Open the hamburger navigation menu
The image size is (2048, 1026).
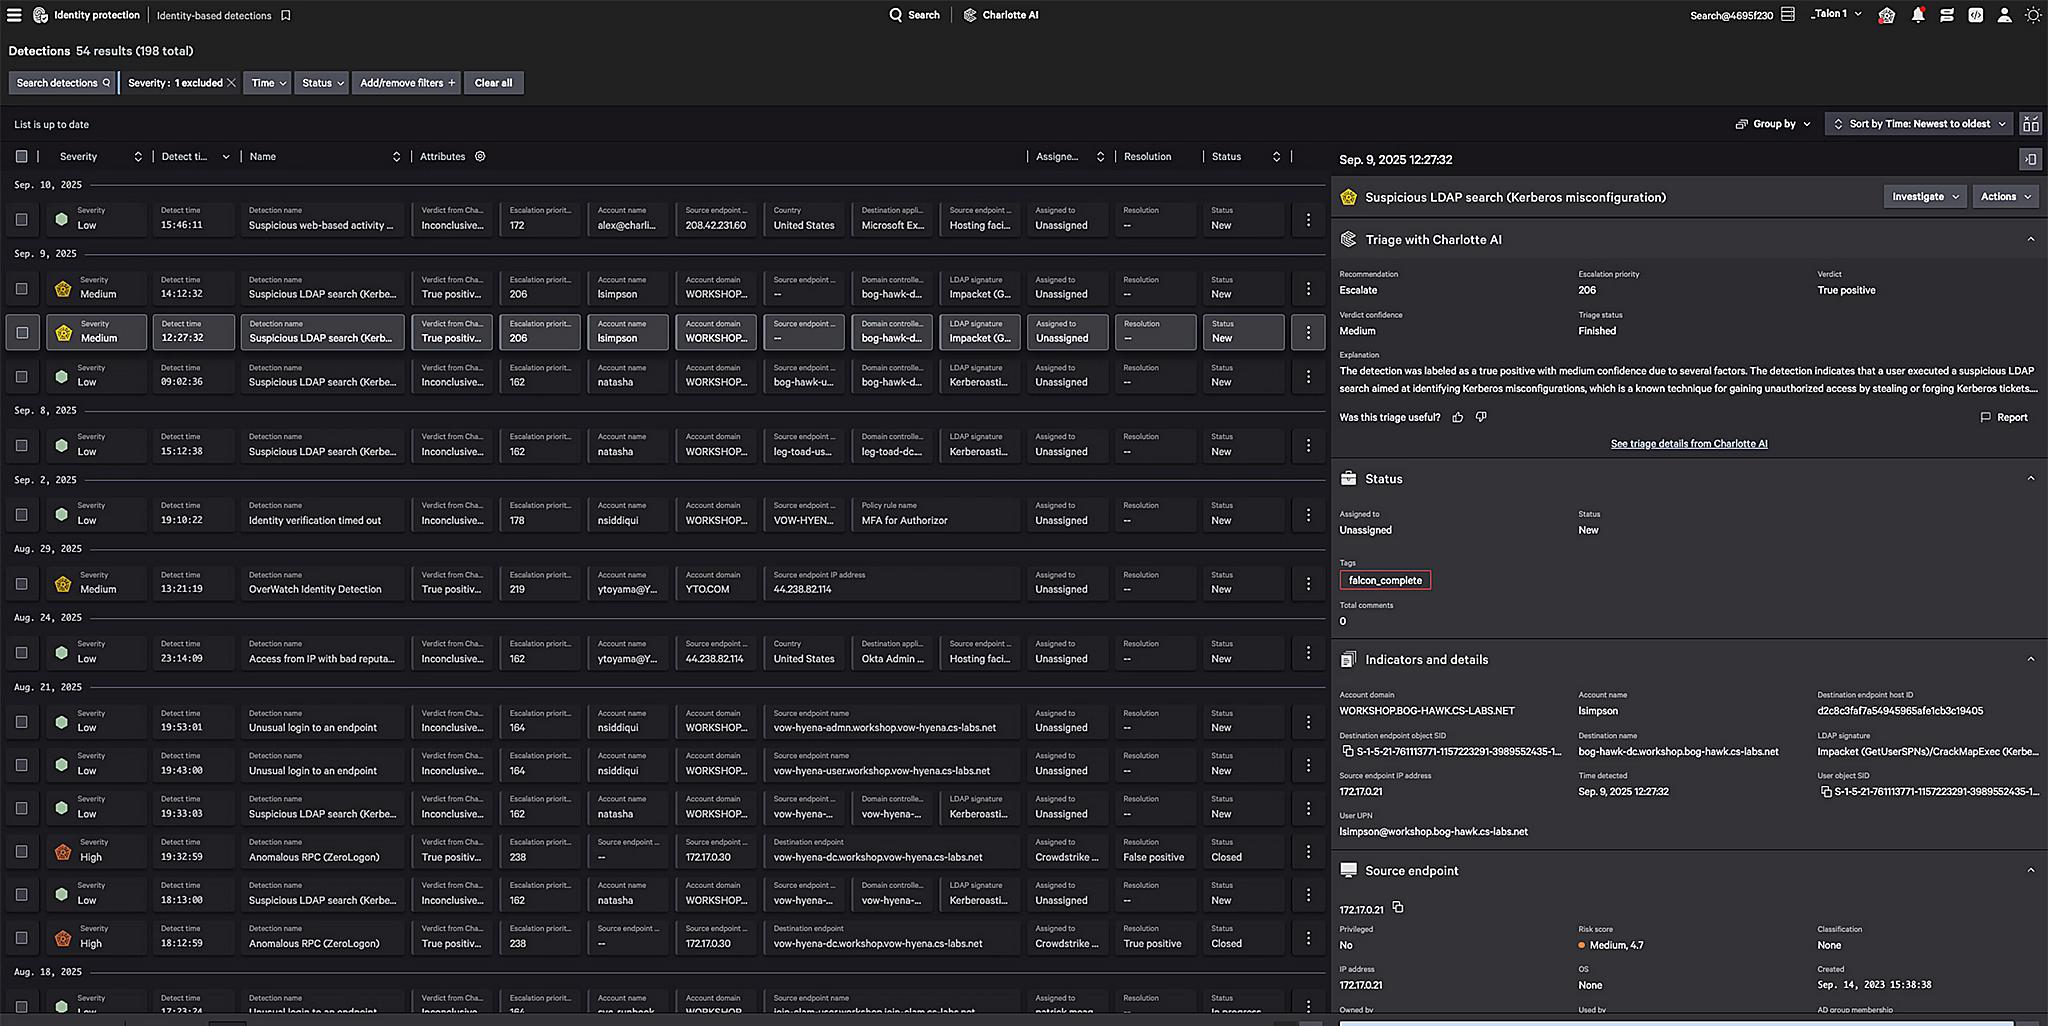14,15
